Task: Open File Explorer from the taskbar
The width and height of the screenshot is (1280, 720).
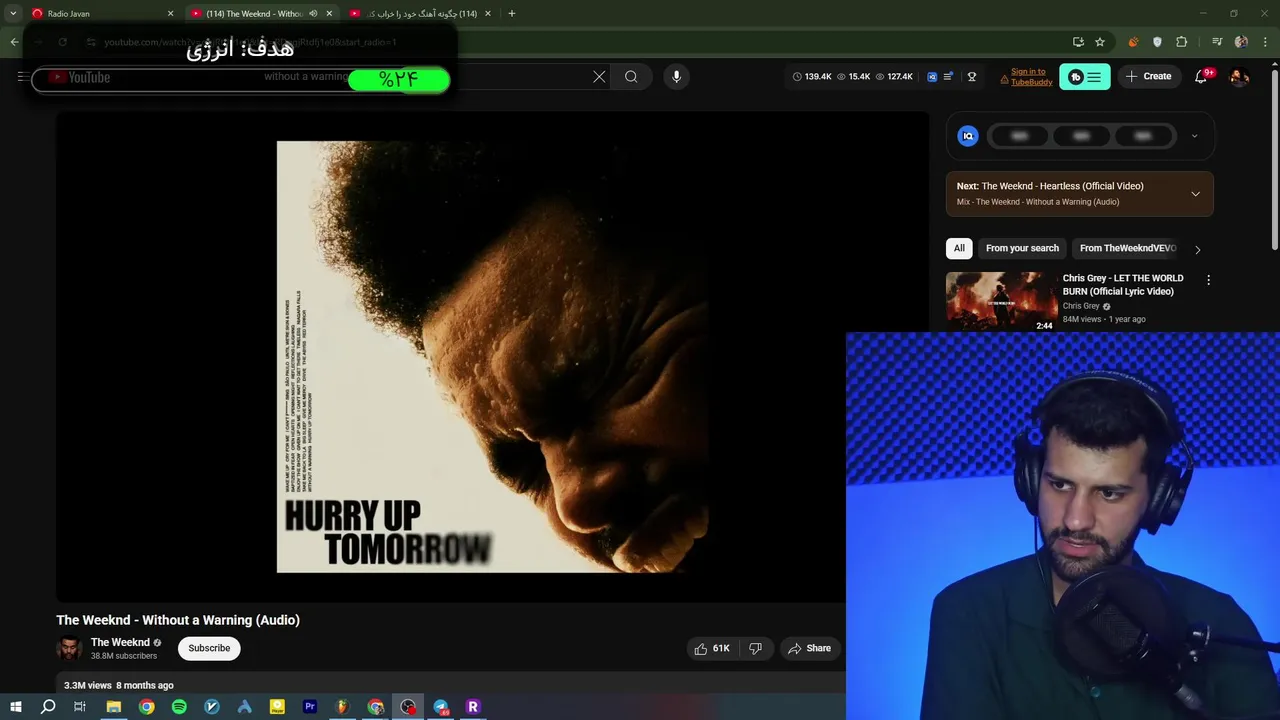Action: point(114,707)
